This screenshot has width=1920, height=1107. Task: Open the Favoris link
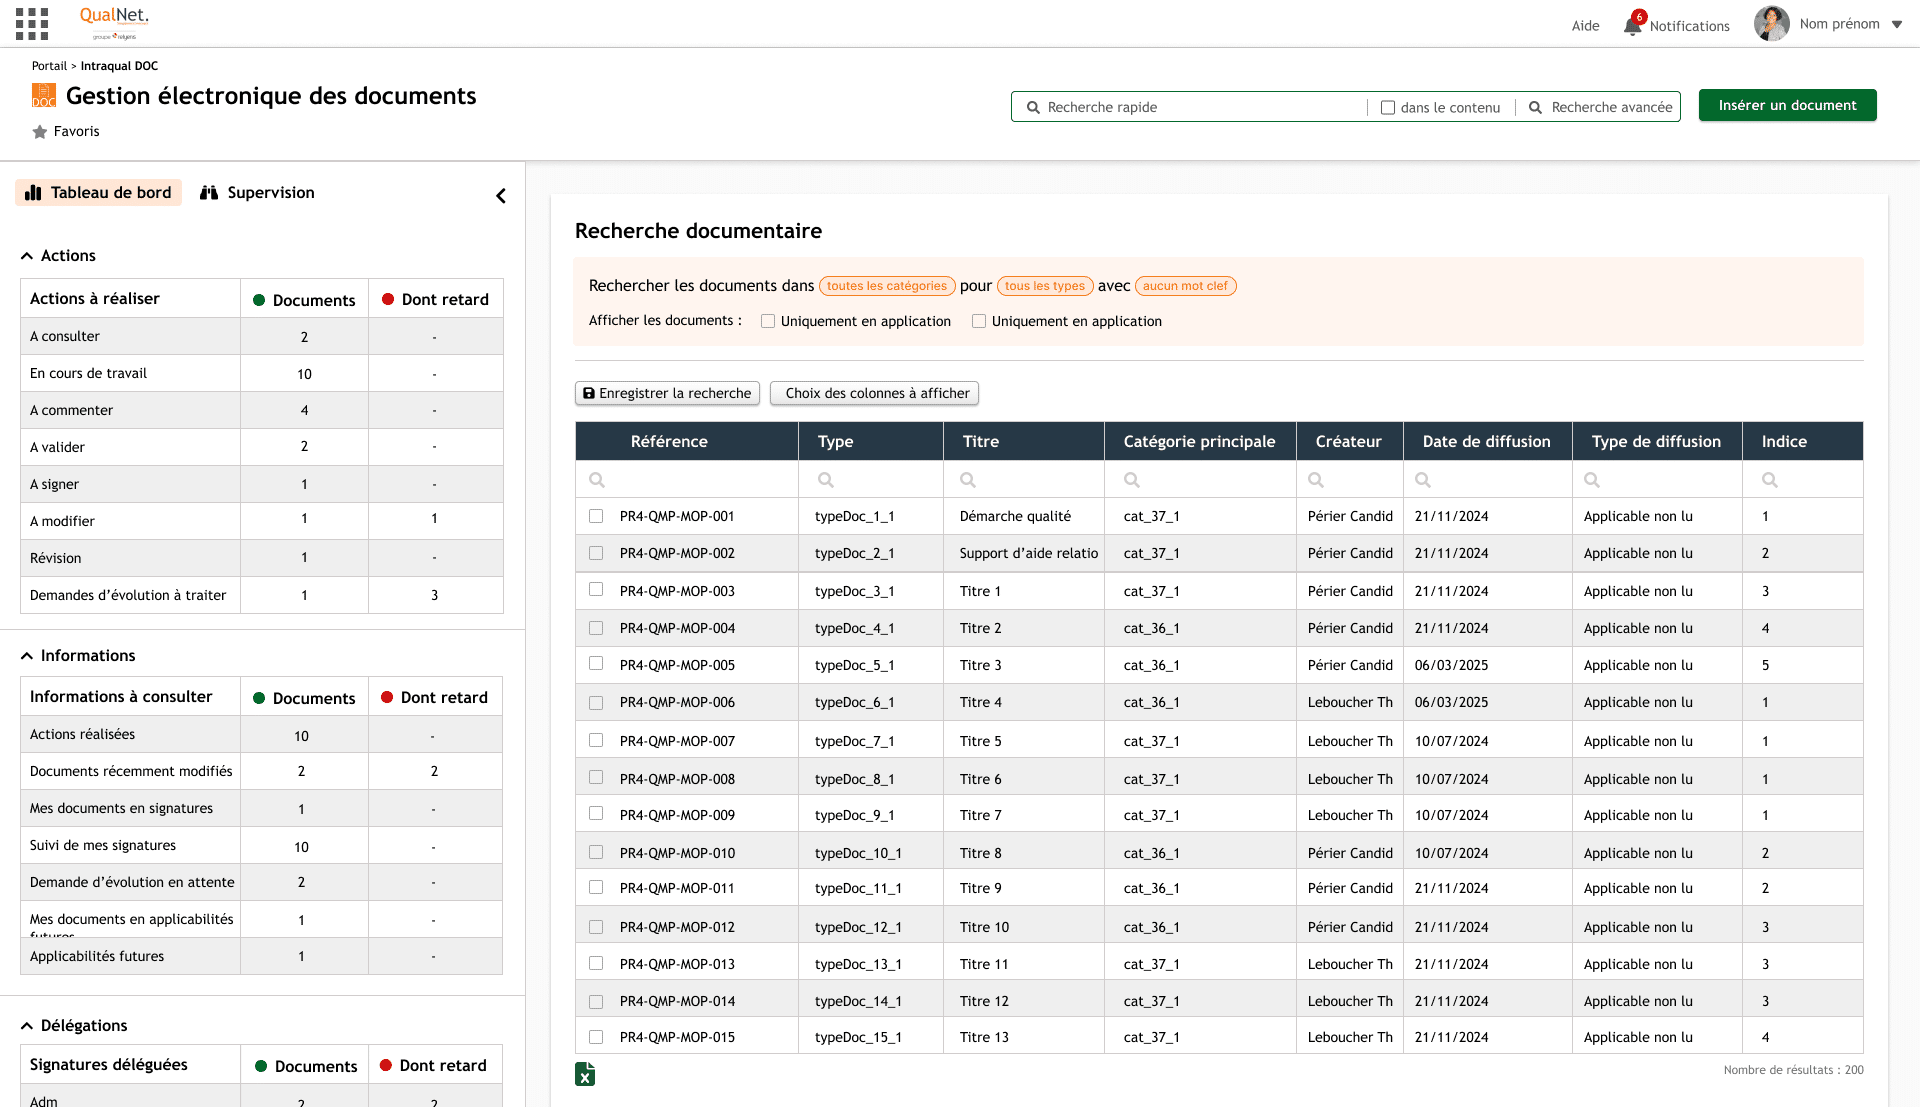(76, 132)
